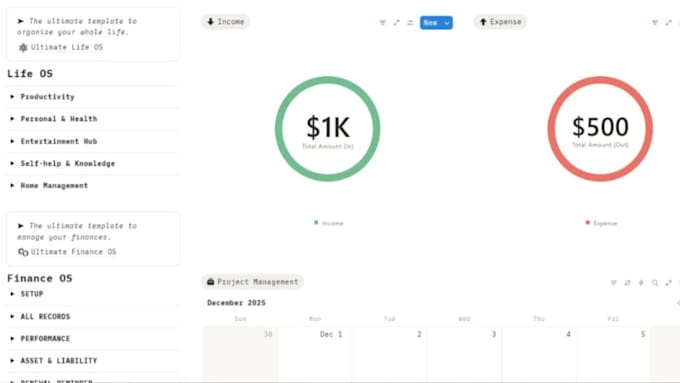
Task: Click the red Expense donut chart
Action: 600,129
